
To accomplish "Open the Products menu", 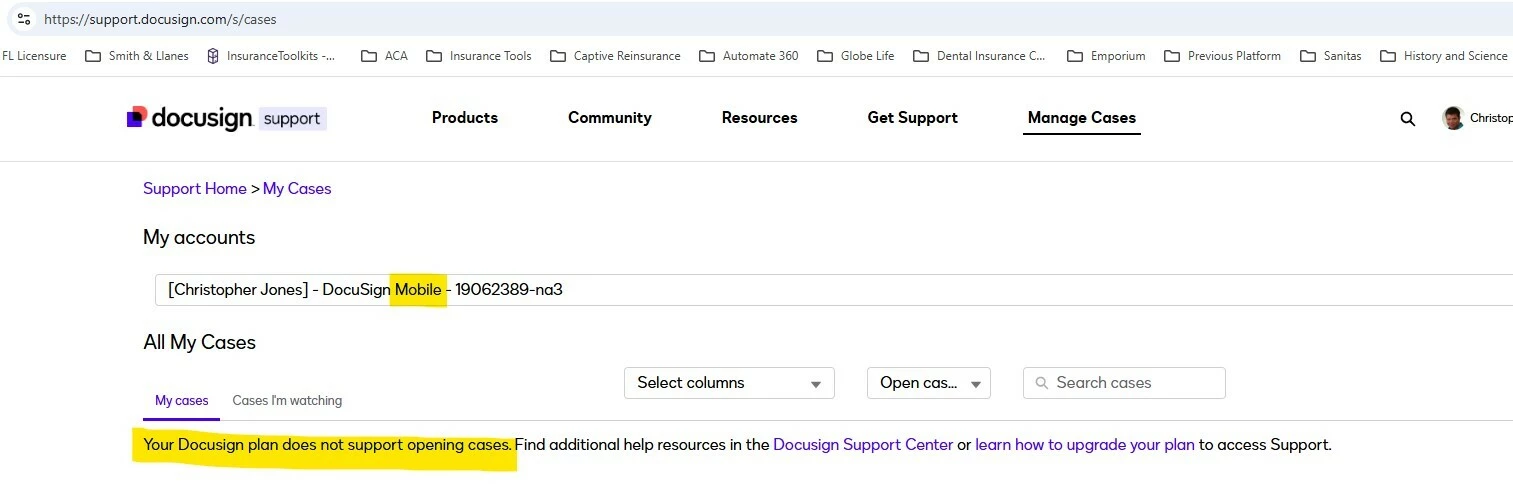I will pos(465,118).
